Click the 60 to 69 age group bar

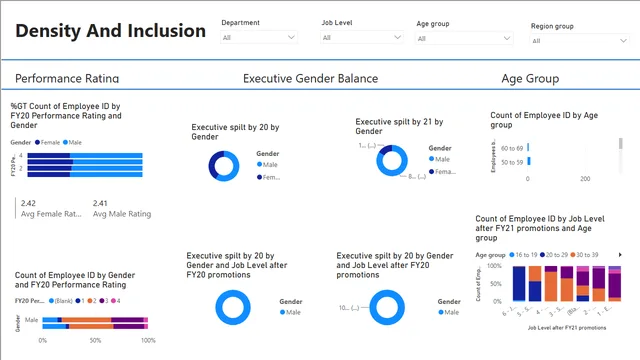point(528,147)
